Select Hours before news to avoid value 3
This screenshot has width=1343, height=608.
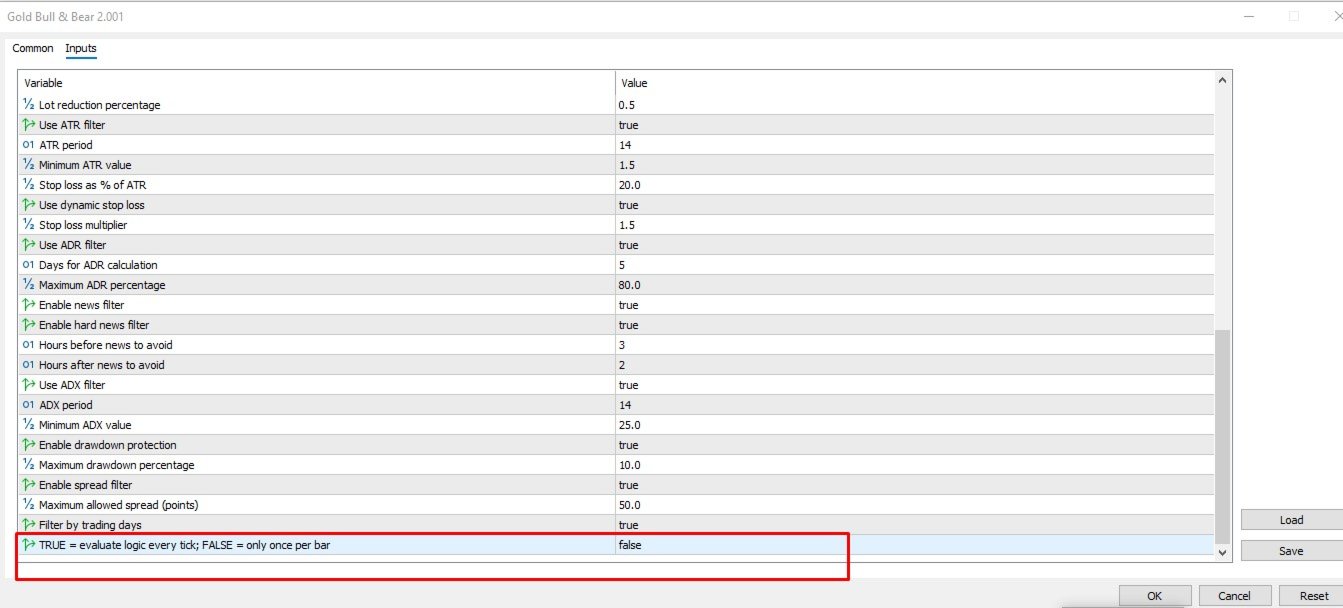[914, 345]
